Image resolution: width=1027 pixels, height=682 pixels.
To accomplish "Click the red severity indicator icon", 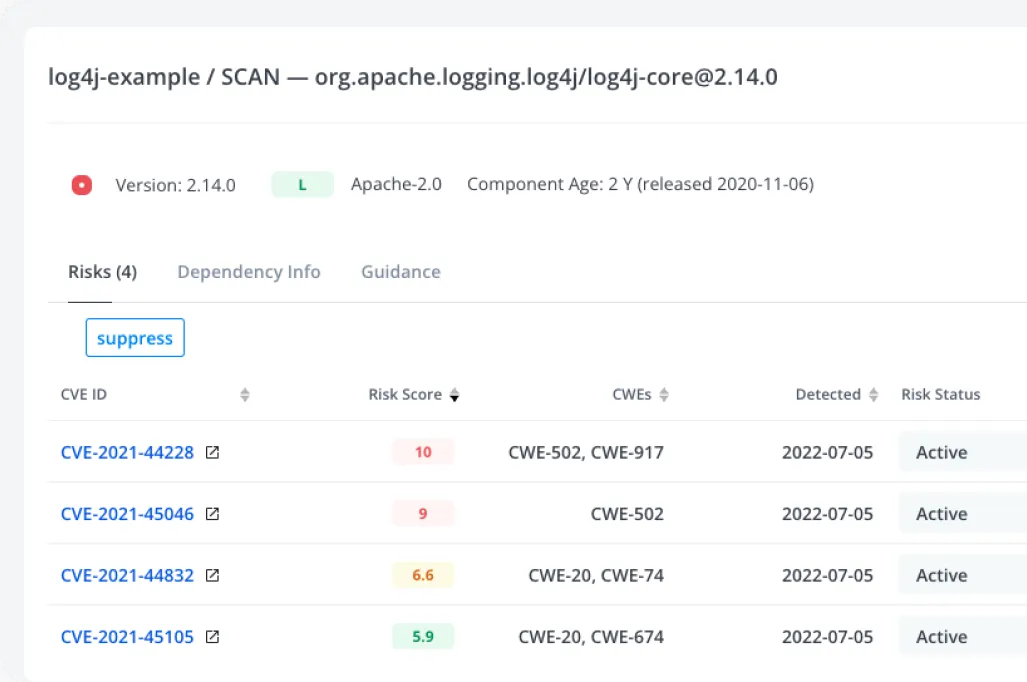I will pos(81,185).
